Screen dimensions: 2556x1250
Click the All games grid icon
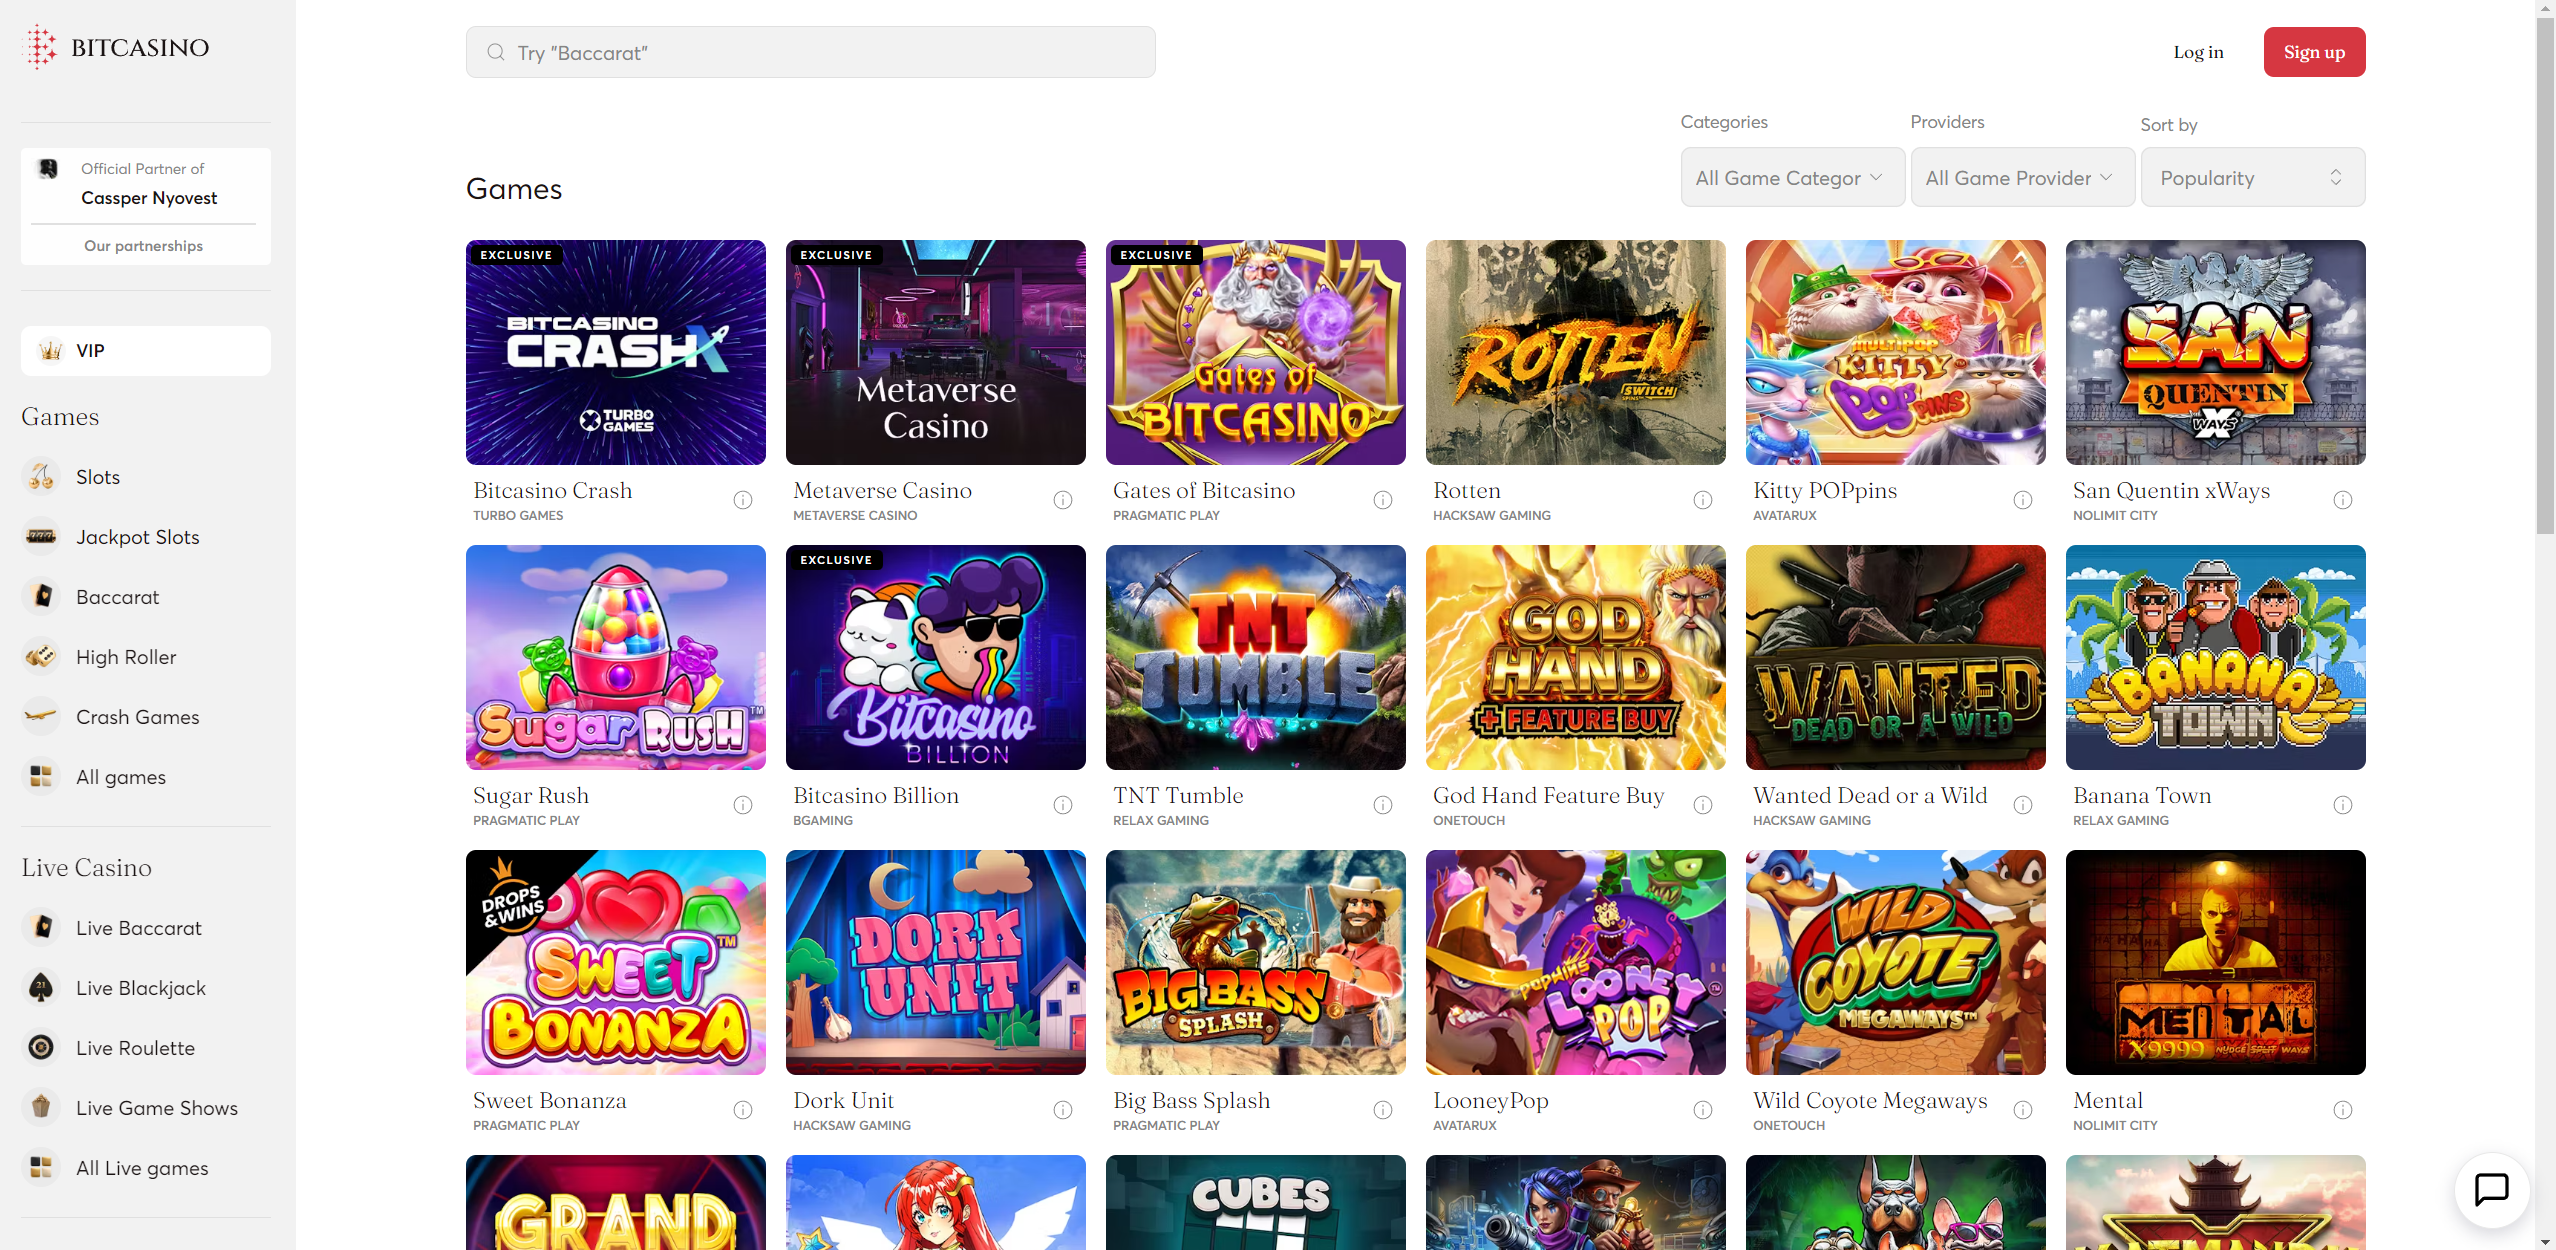point(41,777)
